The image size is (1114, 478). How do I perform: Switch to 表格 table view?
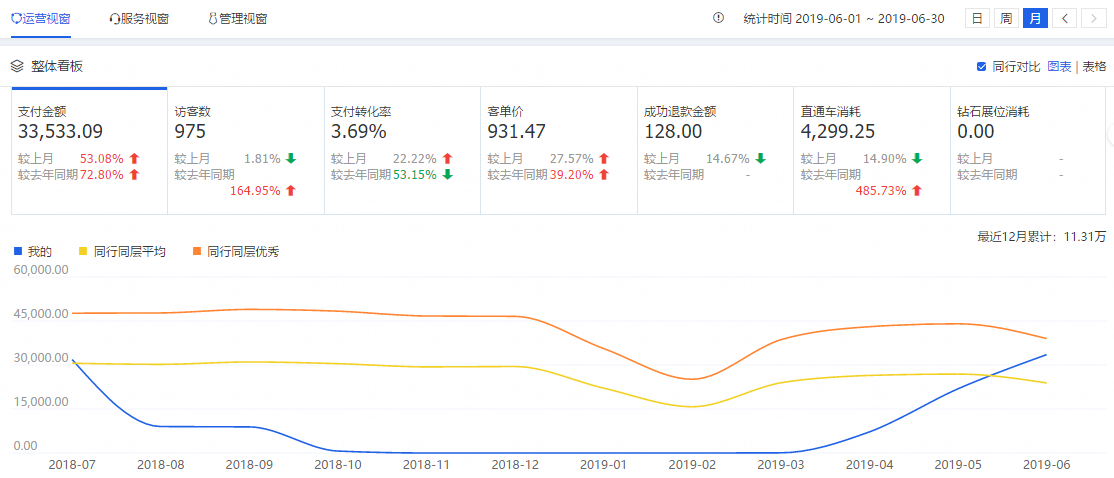click(1094, 66)
